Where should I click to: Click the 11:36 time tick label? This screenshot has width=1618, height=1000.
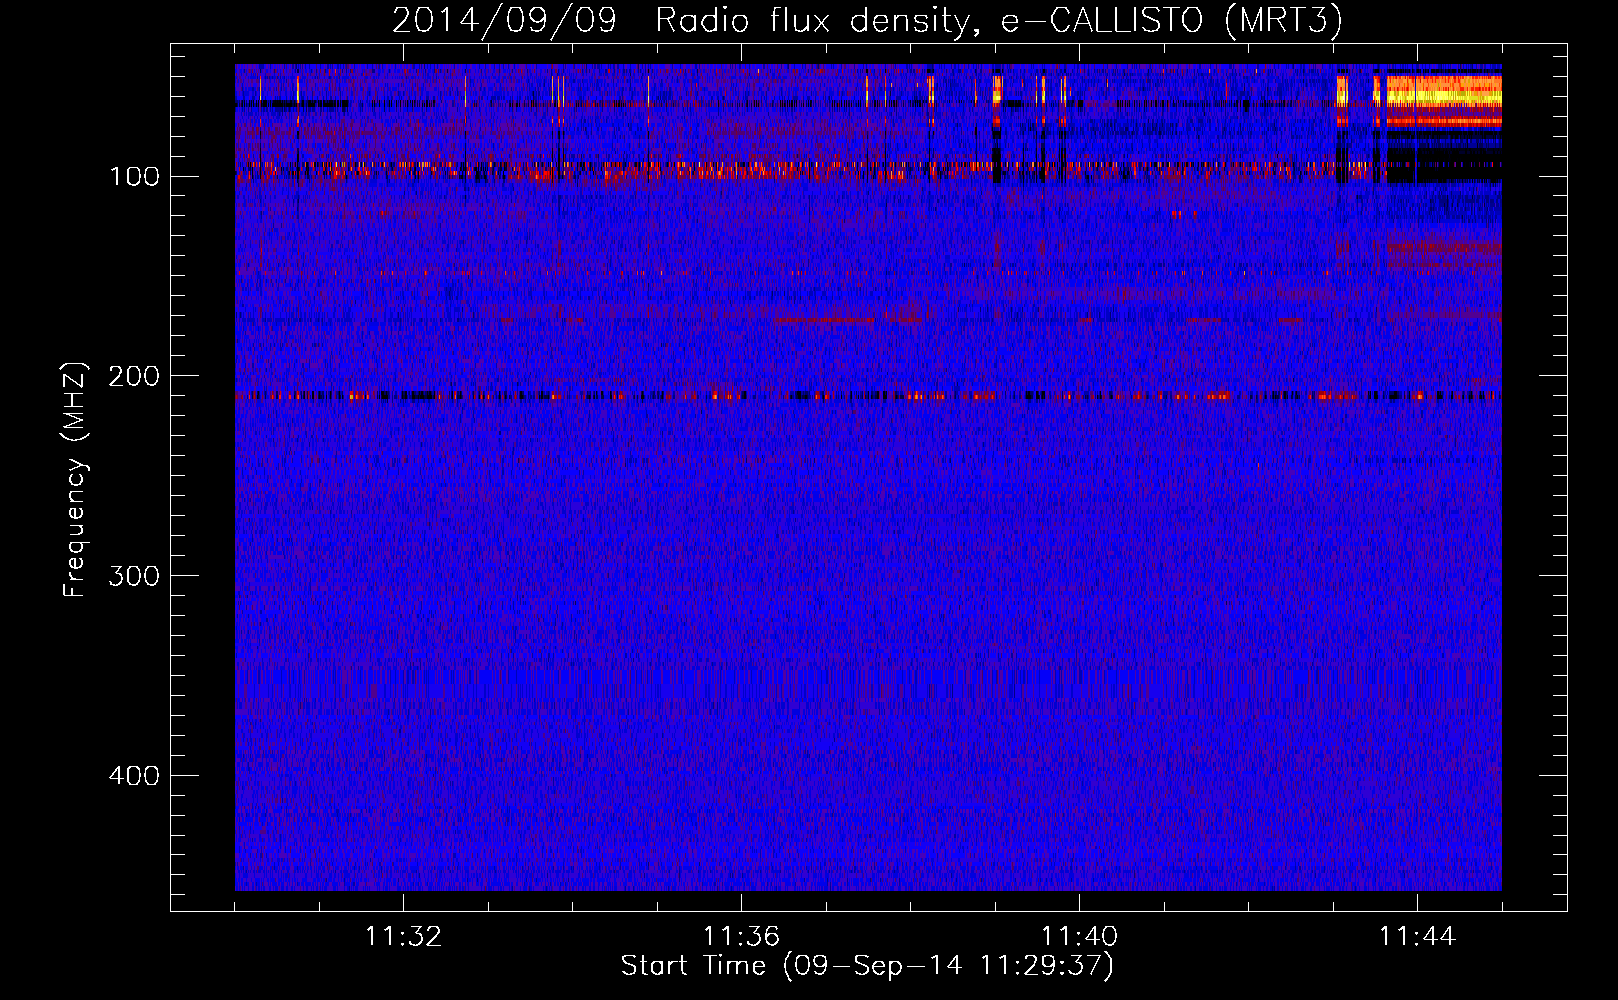pos(741,937)
